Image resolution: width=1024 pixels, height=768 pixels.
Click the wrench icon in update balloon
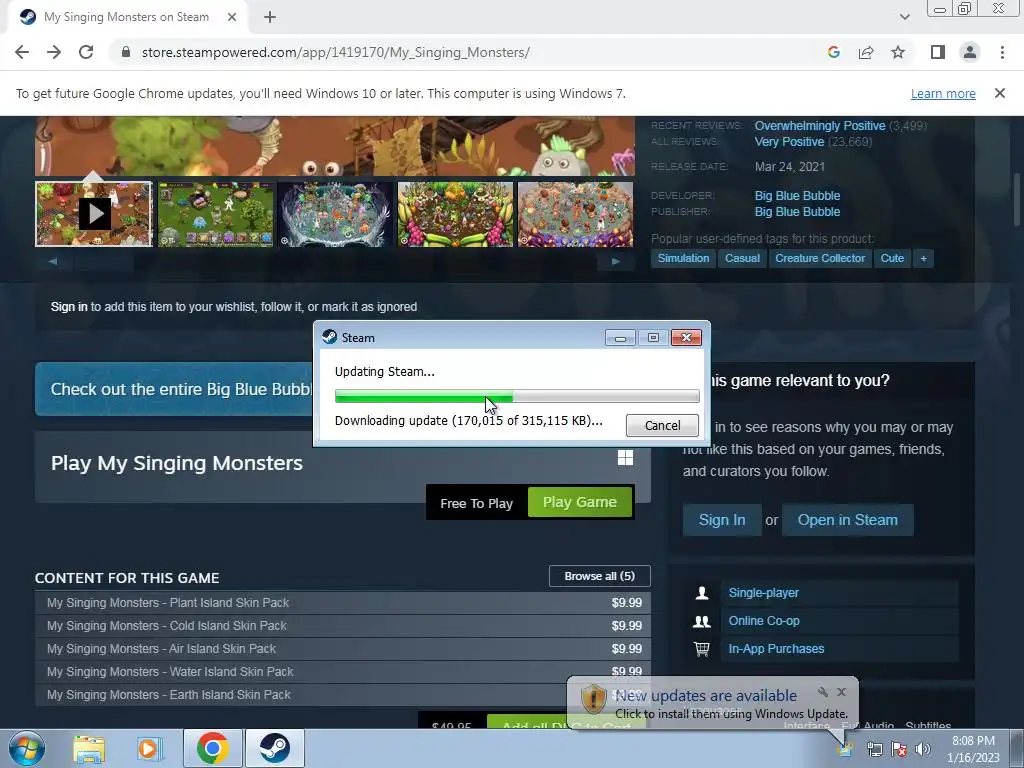pos(823,692)
